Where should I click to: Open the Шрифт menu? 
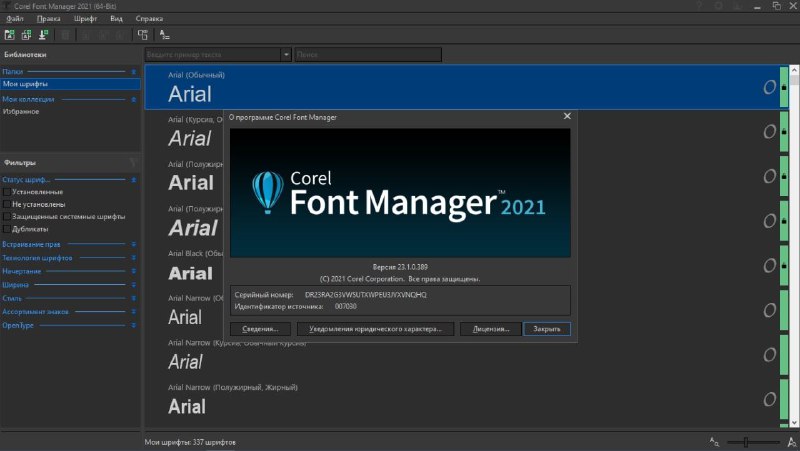pos(85,18)
